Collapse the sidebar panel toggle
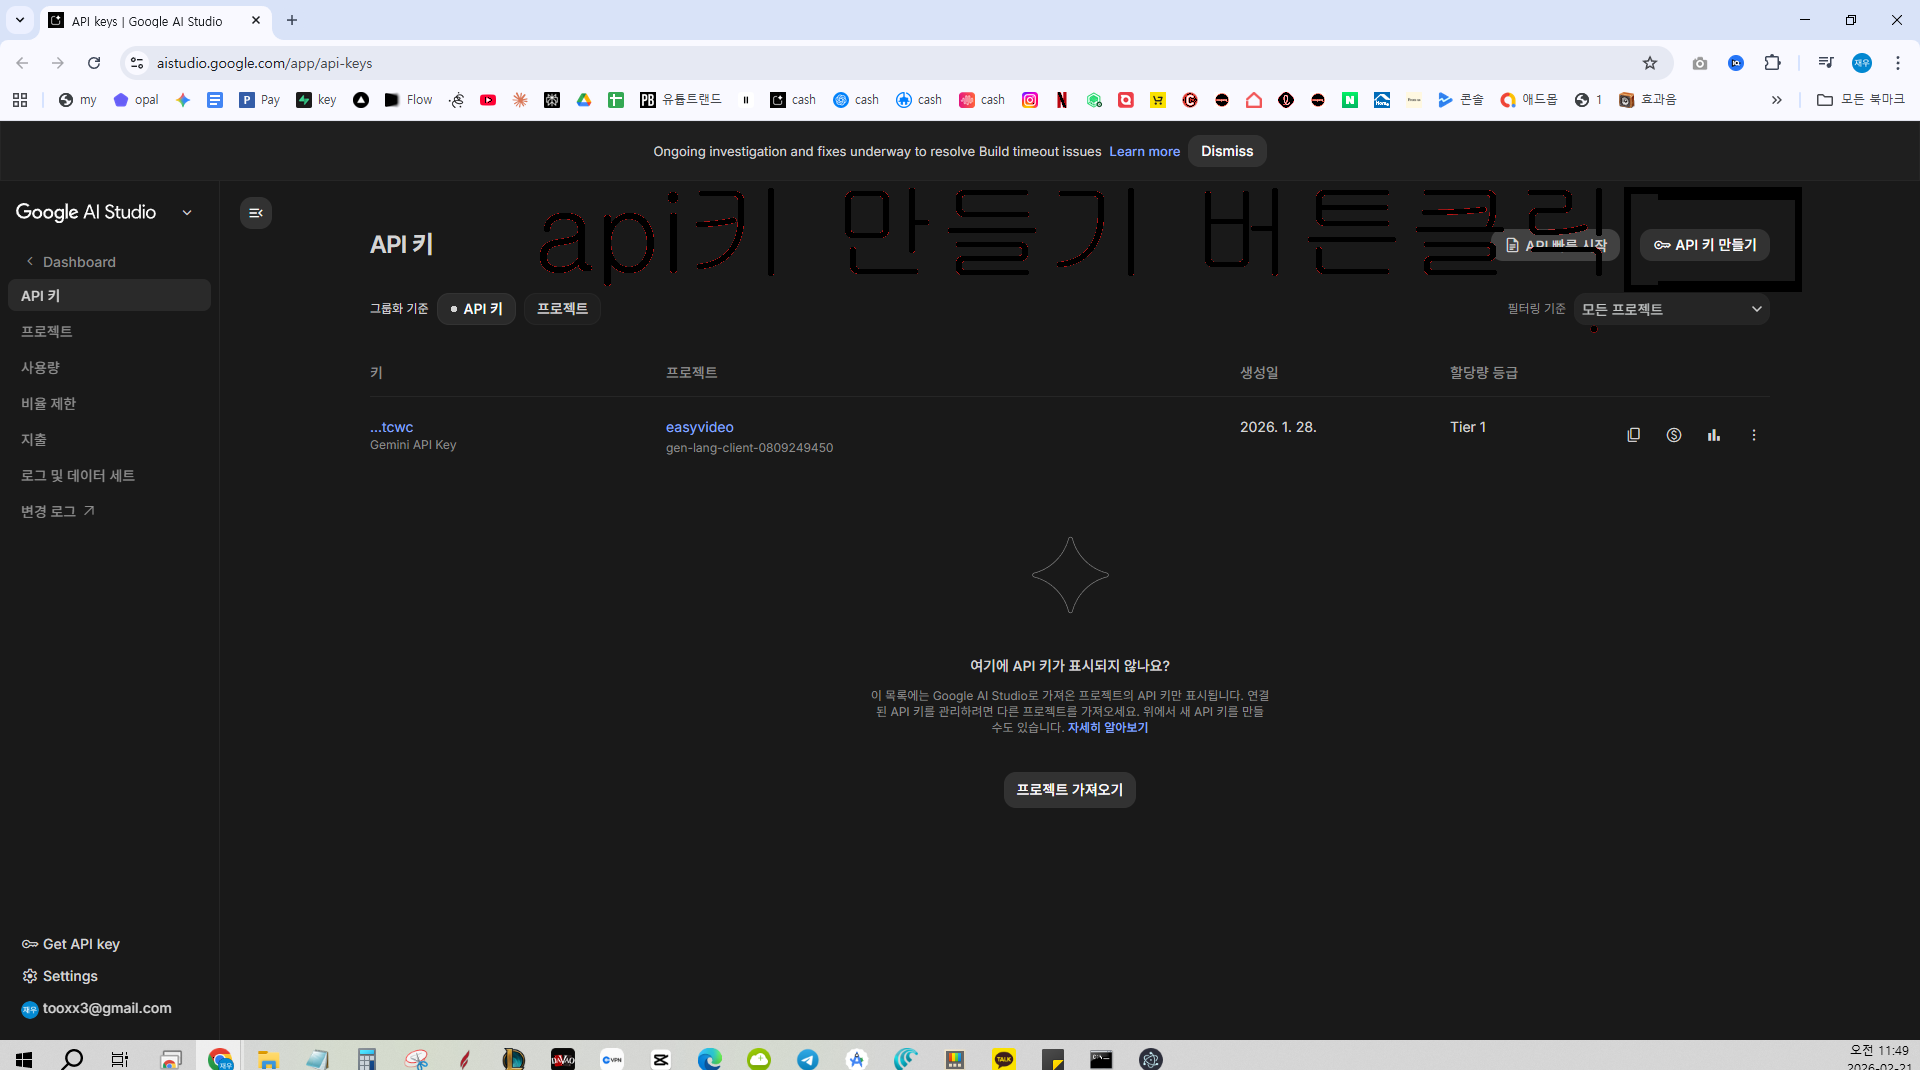Viewport: 1920px width, 1070px height. click(256, 213)
